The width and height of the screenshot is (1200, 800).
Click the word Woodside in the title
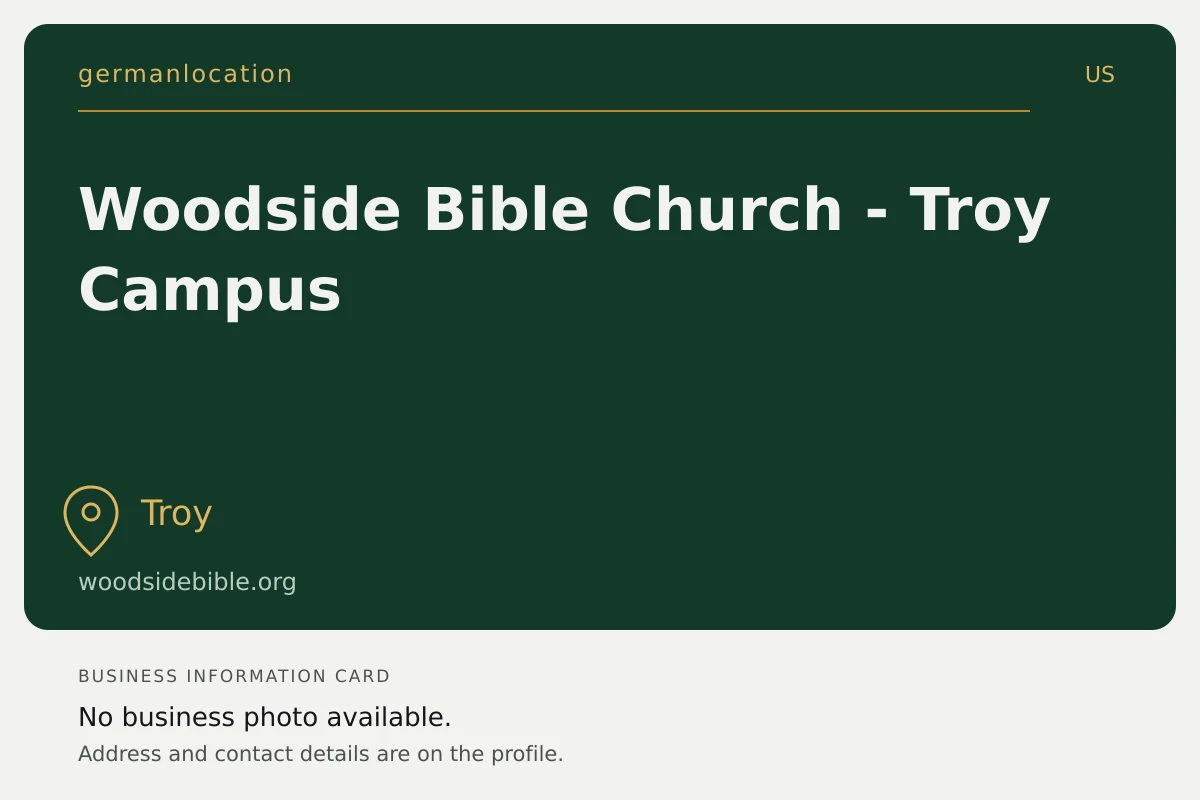240,209
